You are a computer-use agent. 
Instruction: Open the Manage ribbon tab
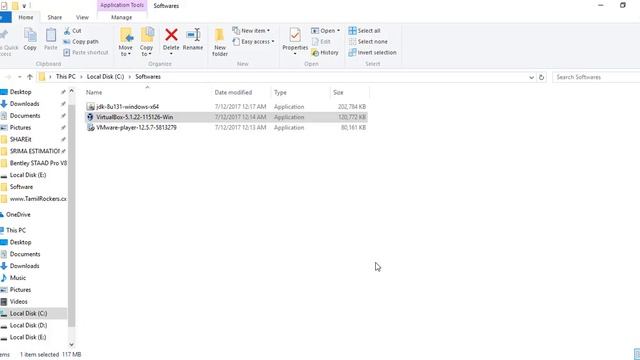[122, 18]
